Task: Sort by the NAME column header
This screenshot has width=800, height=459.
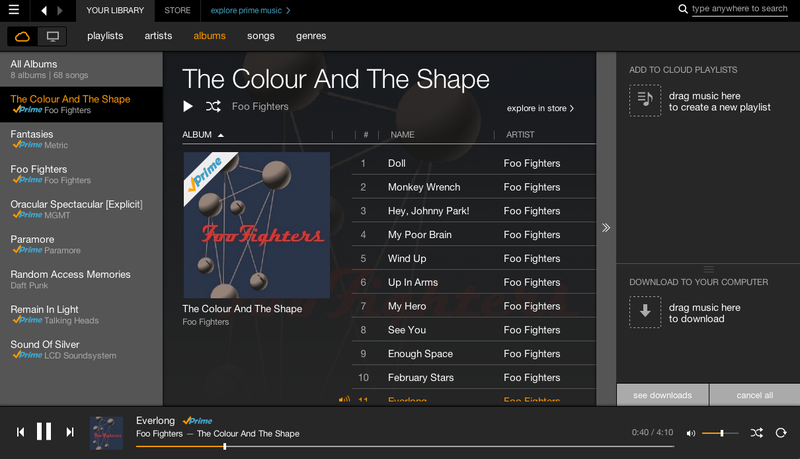Action: [x=402, y=135]
